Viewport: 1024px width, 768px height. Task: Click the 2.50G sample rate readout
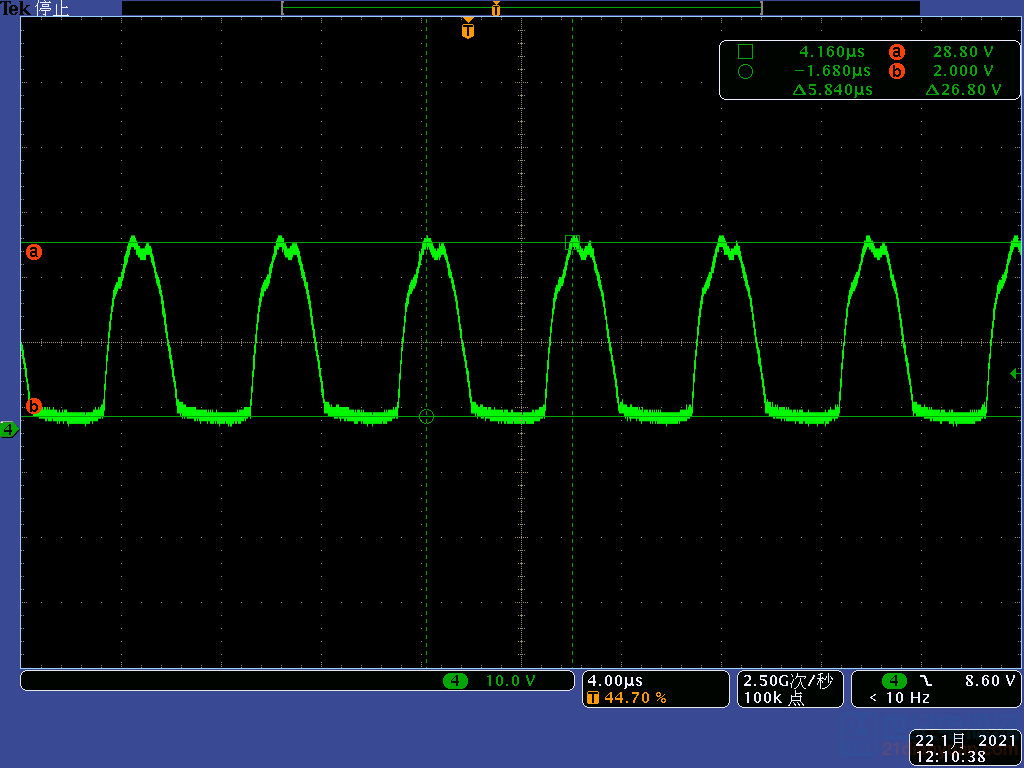click(x=788, y=680)
